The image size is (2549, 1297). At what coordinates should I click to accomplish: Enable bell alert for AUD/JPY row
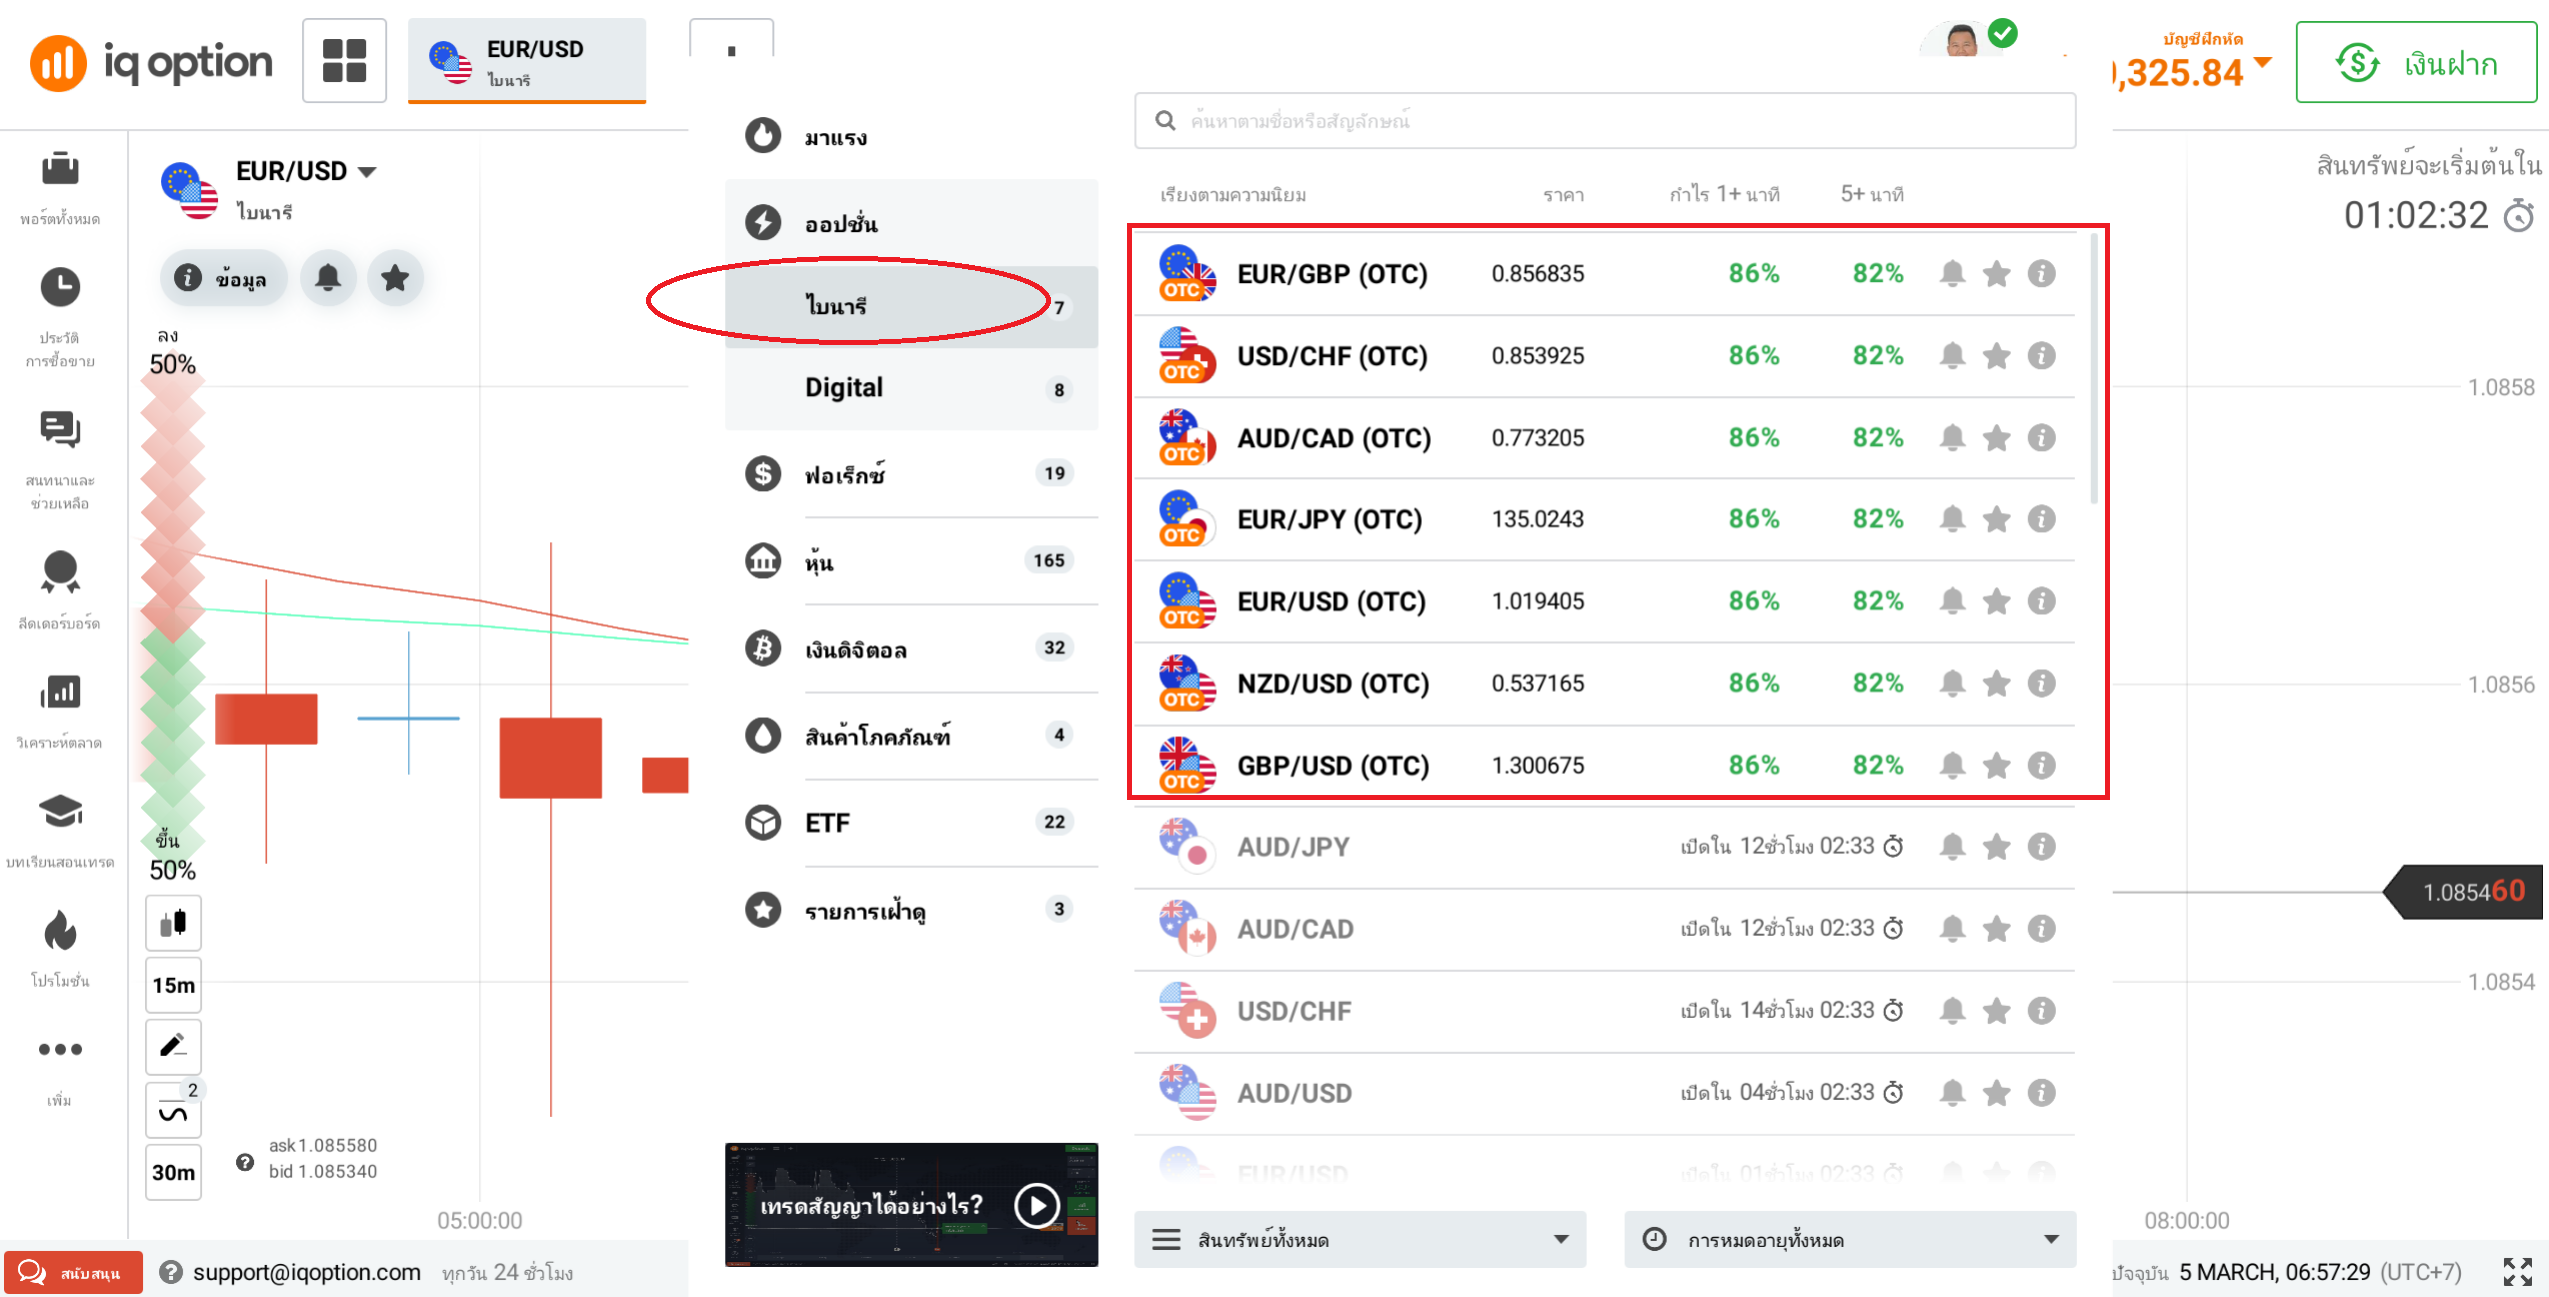click(1952, 847)
